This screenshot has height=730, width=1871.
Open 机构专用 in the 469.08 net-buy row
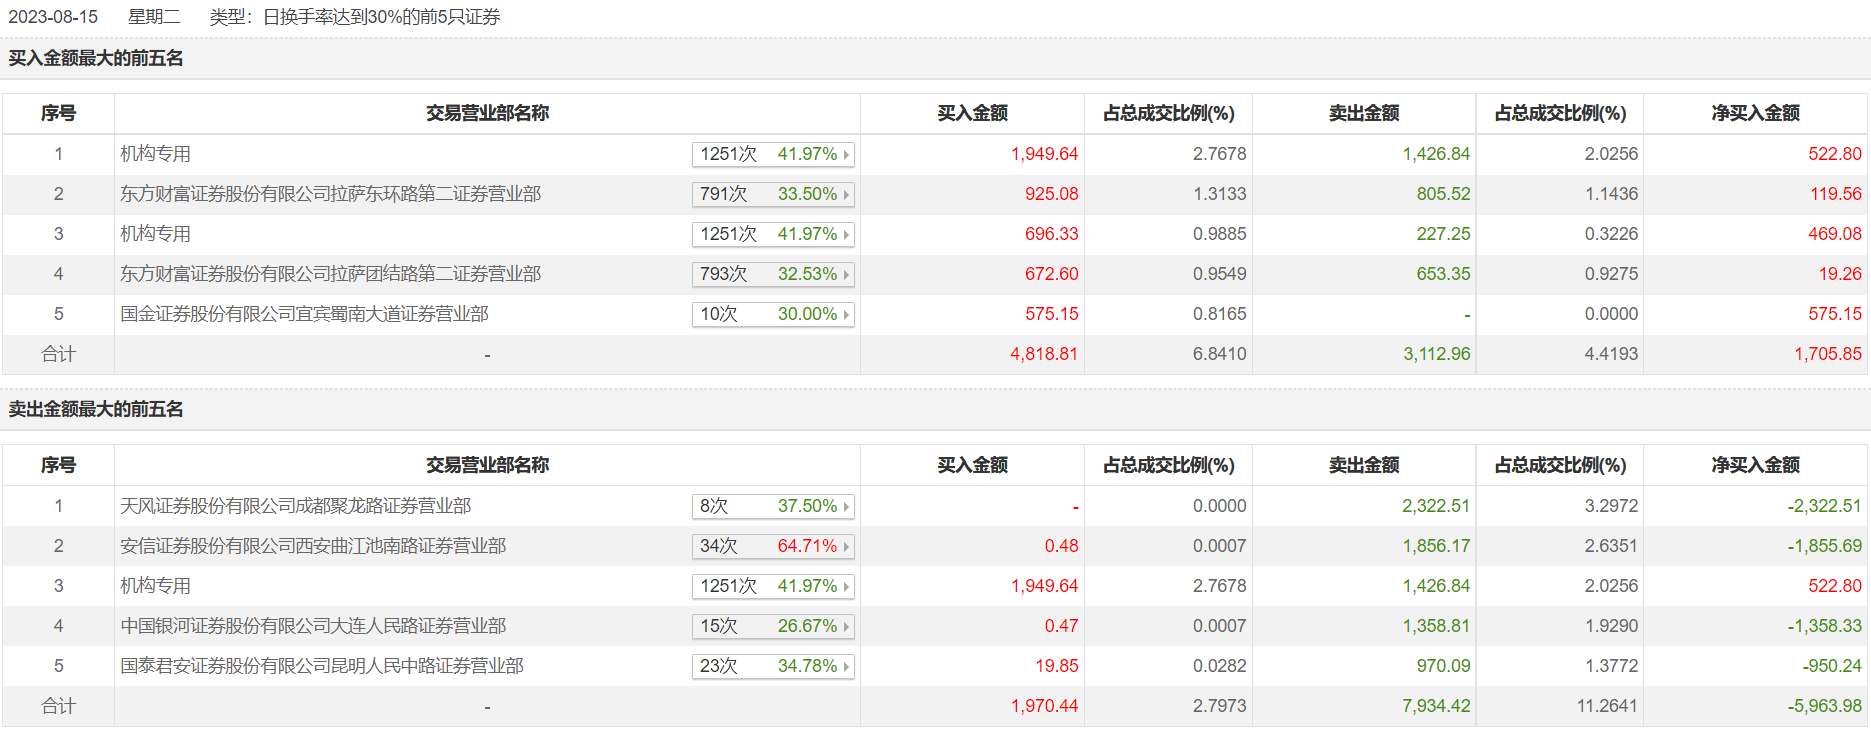point(155,234)
